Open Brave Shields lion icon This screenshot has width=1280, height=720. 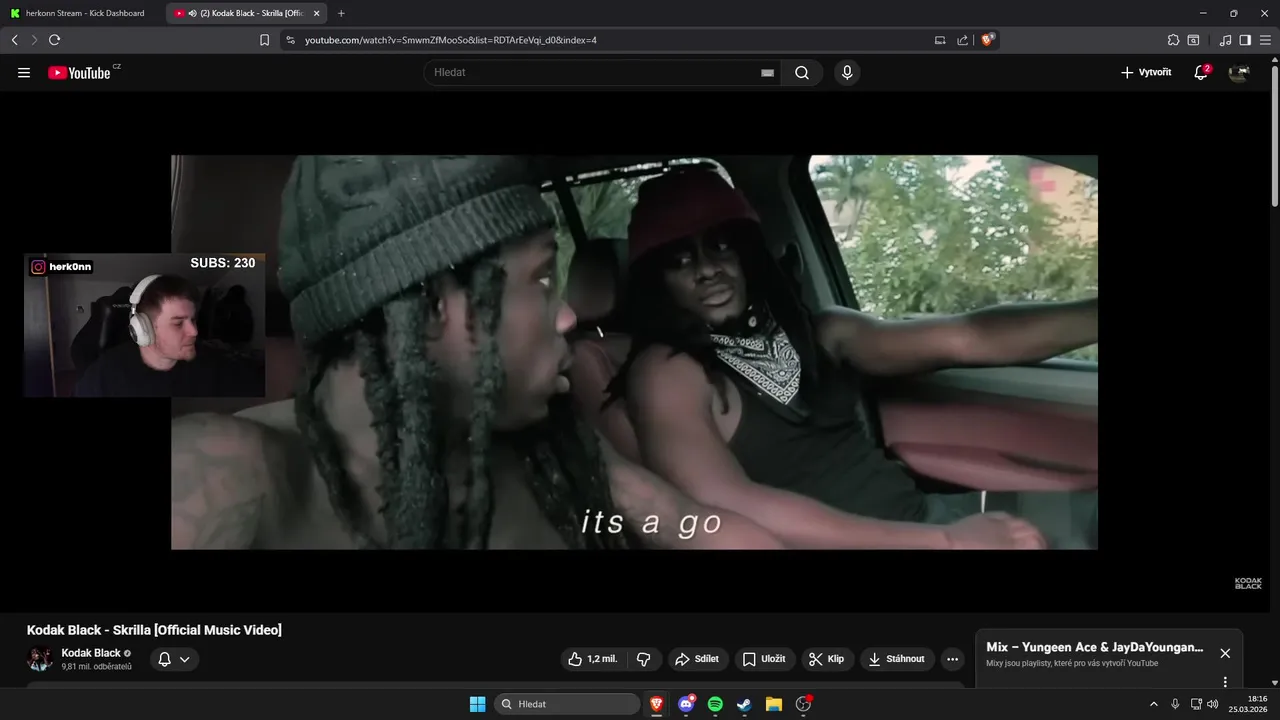click(988, 40)
